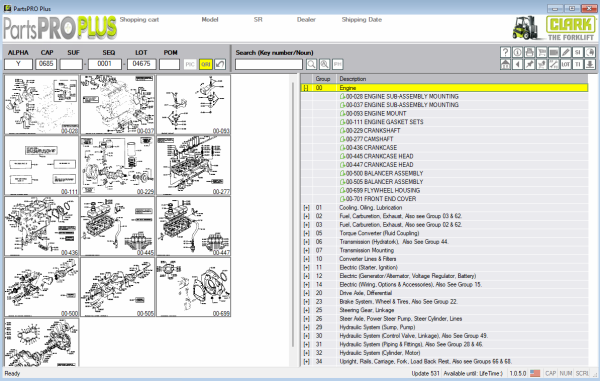The height and width of the screenshot is (381, 600).
Task: Select the 00-028 diagram thumbnail
Action: [41, 104]
